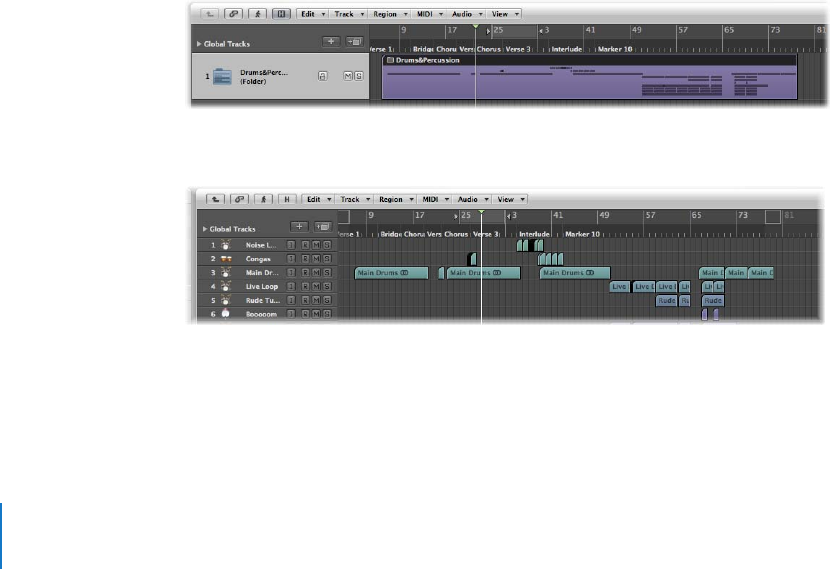This screenshot has height=569, width=830.
Task: Record-enable the Main Dr... track
Action: (x=305, y=273)
